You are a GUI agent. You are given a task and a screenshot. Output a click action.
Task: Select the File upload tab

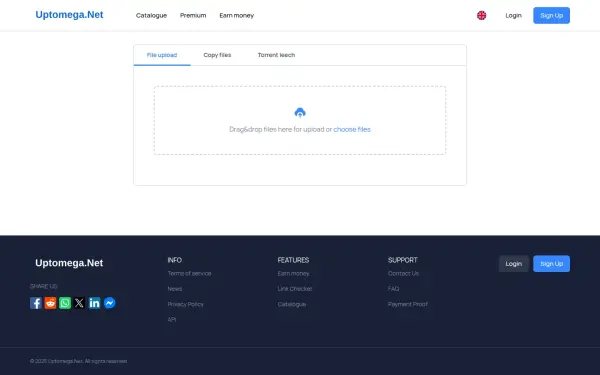tap(162, 55)
